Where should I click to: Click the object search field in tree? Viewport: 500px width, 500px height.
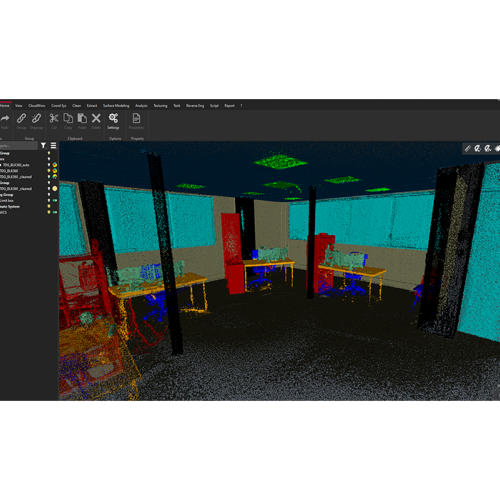(x=19, y=146)
